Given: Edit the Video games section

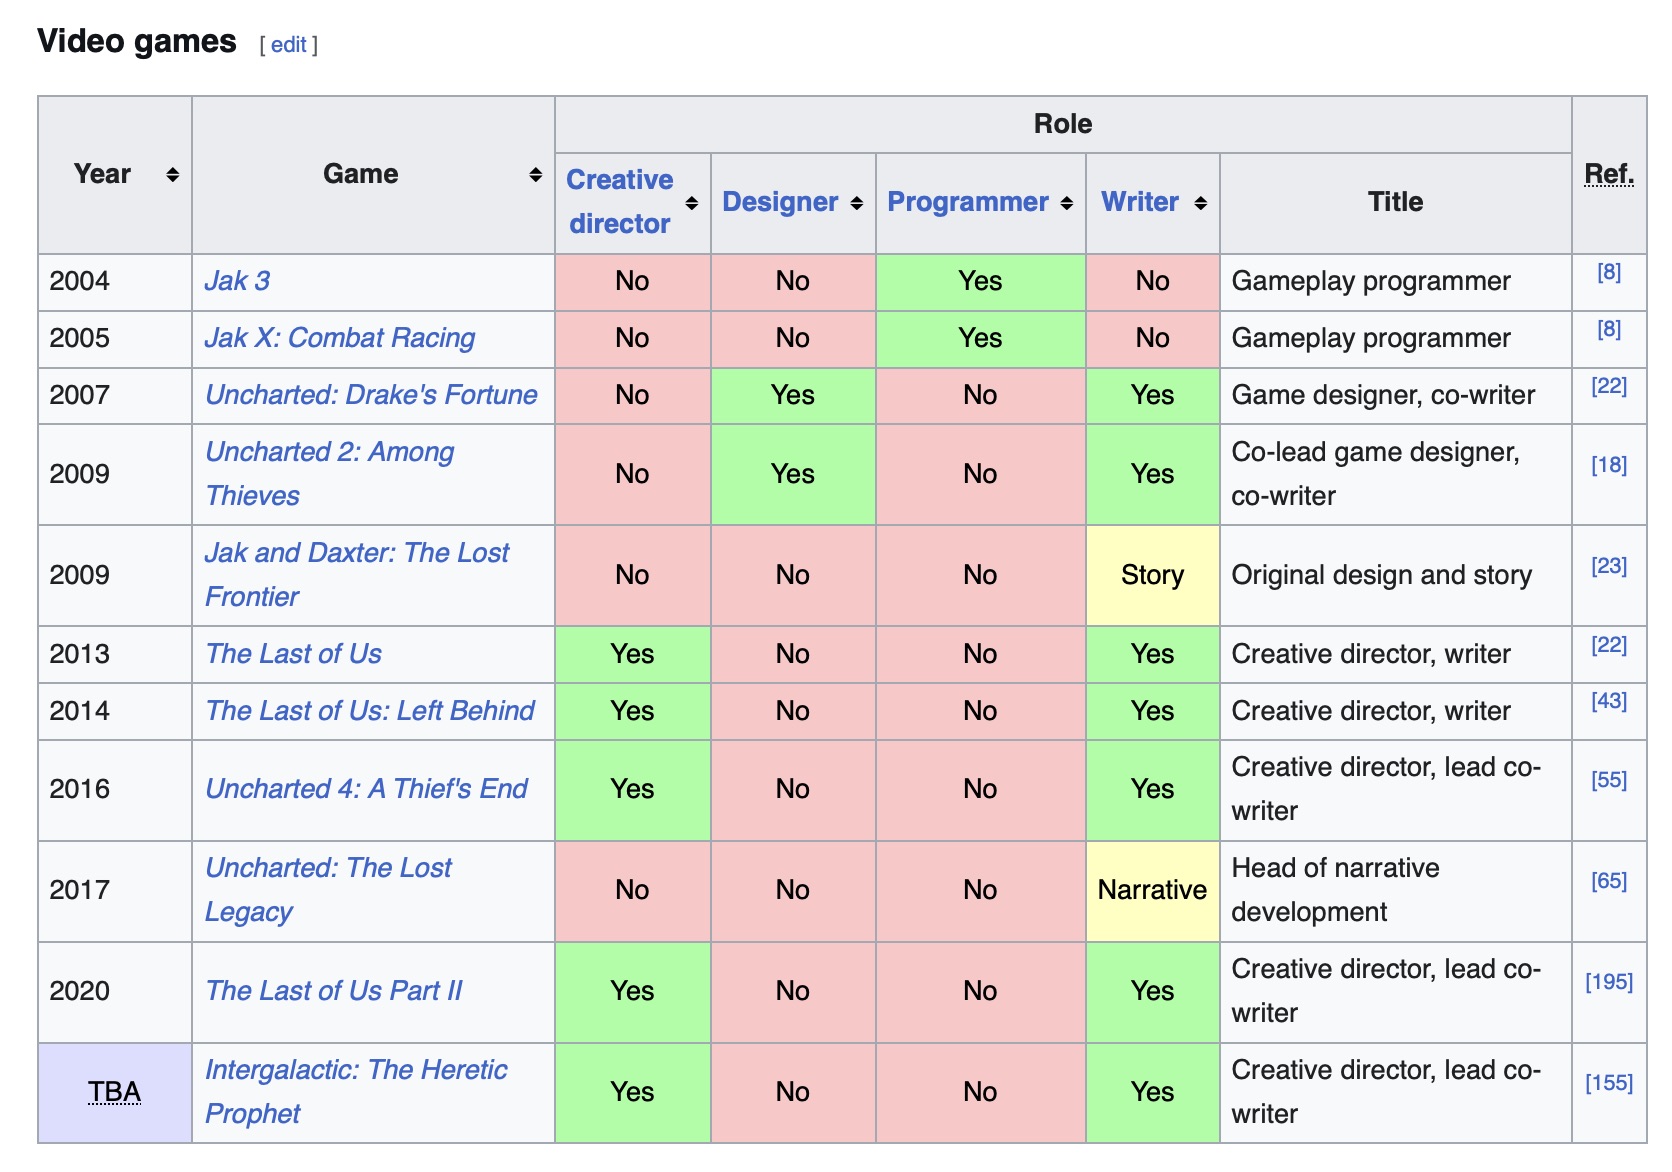Looking at the screenshot, I should pos(289,45).
